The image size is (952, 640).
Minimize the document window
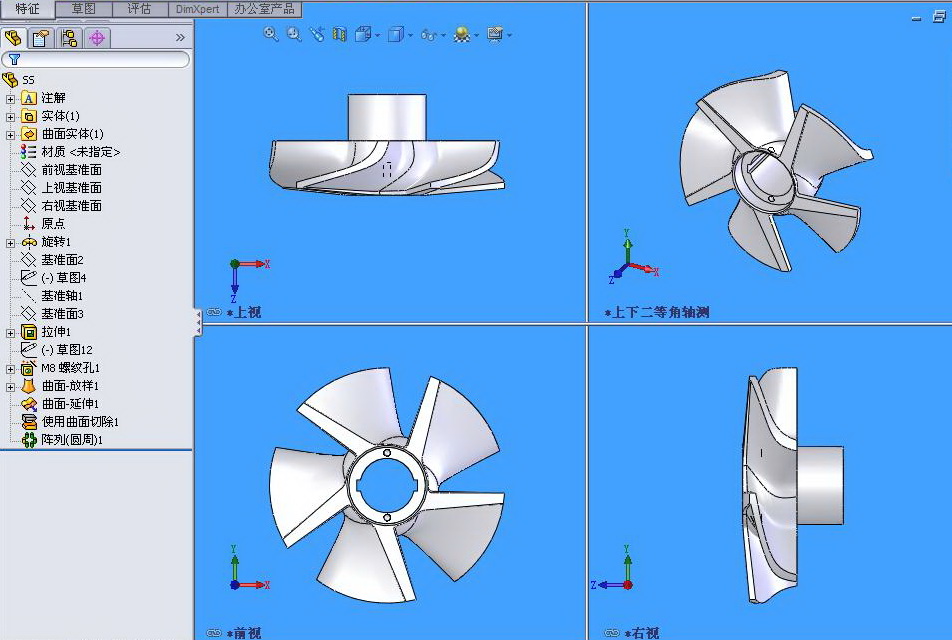pos(917,18)
